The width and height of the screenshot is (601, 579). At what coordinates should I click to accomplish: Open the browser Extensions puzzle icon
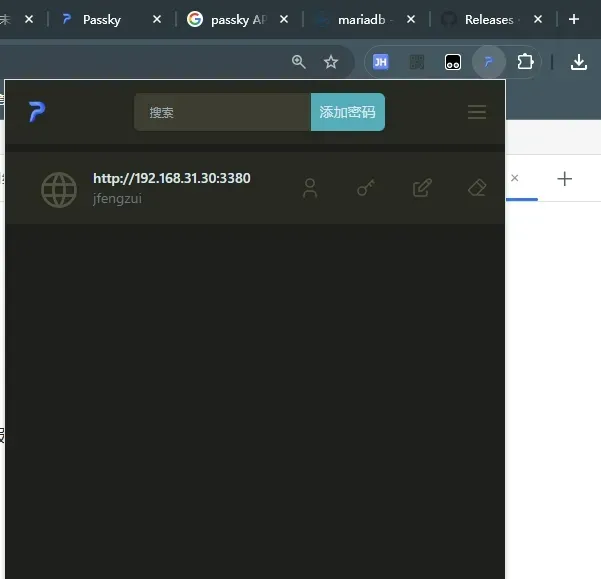point(525,62)
